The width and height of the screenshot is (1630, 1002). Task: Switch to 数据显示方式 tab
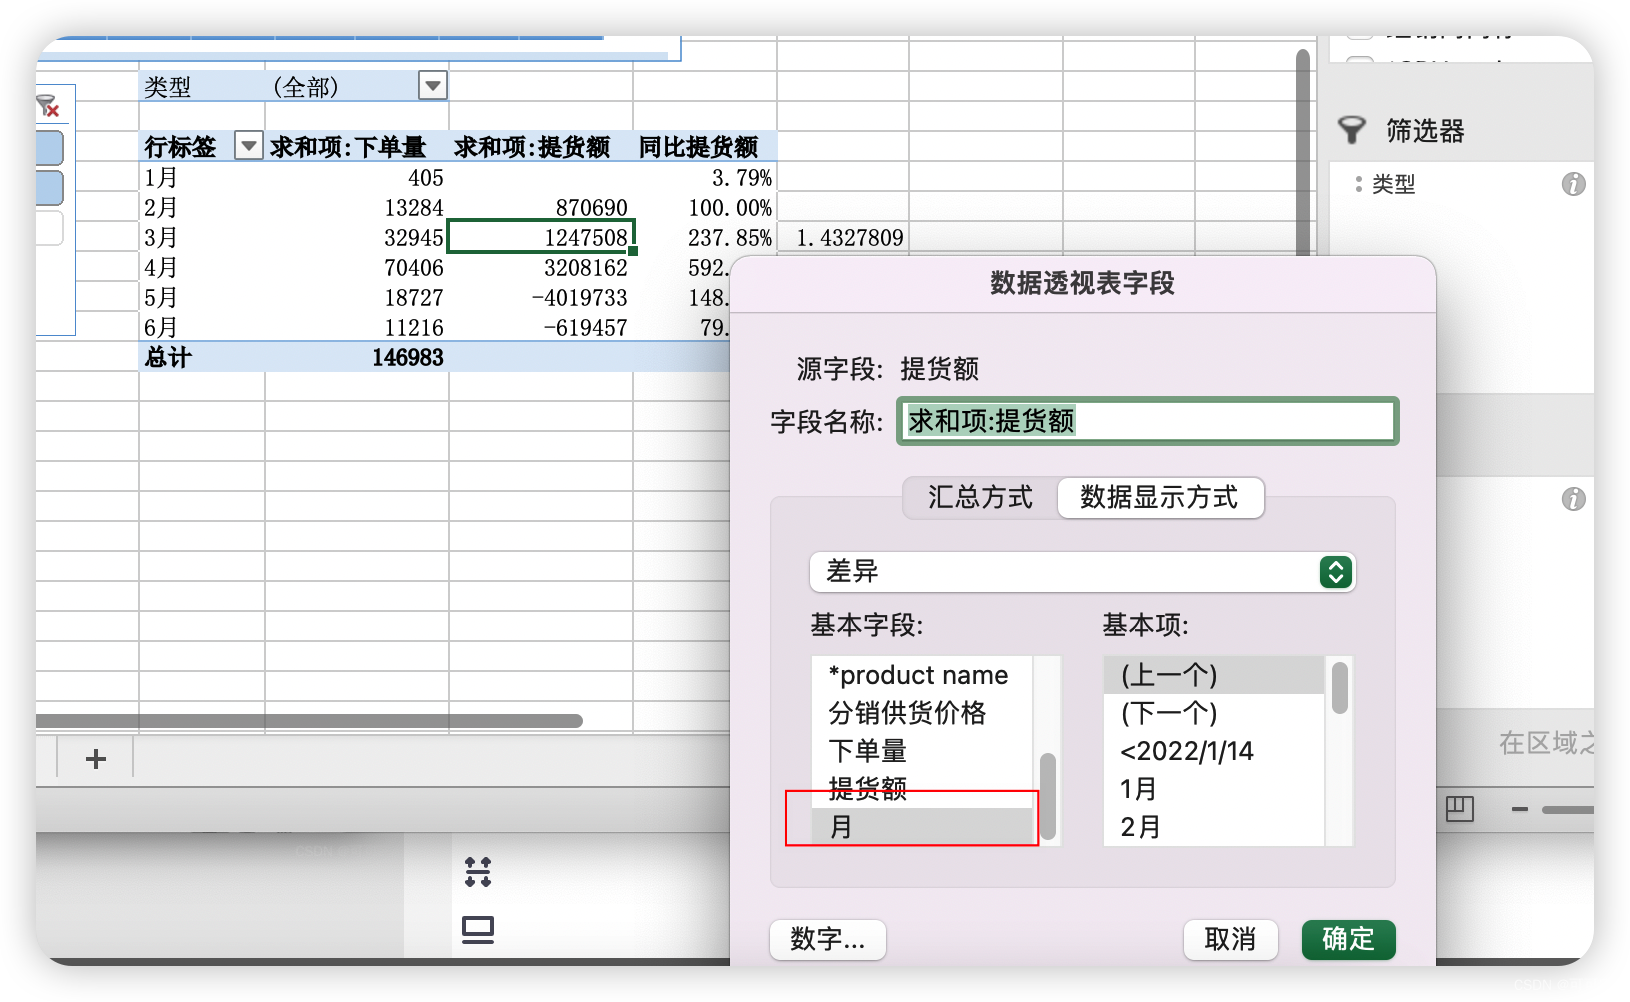pyautogui.click(x=1159, y=497)
